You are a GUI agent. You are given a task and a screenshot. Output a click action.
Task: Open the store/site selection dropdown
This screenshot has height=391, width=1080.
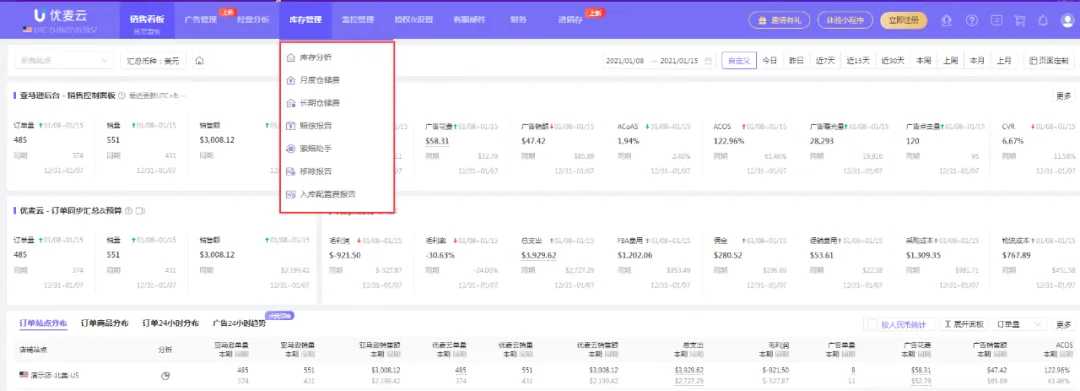point(63,61)
